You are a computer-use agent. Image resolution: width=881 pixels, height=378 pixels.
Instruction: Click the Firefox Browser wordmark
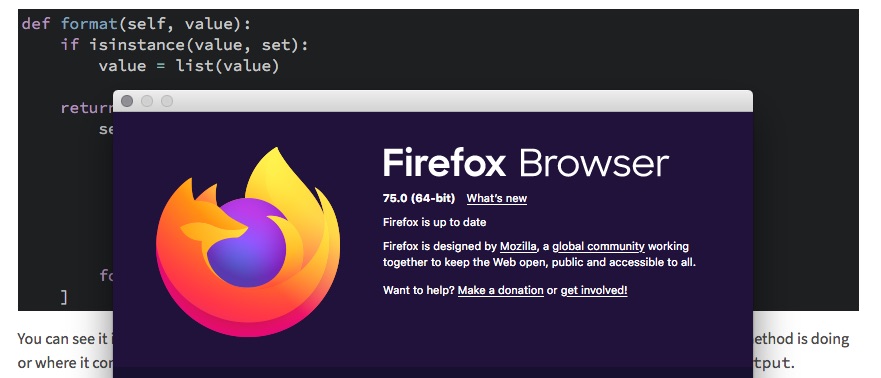[x=526, y=163]
